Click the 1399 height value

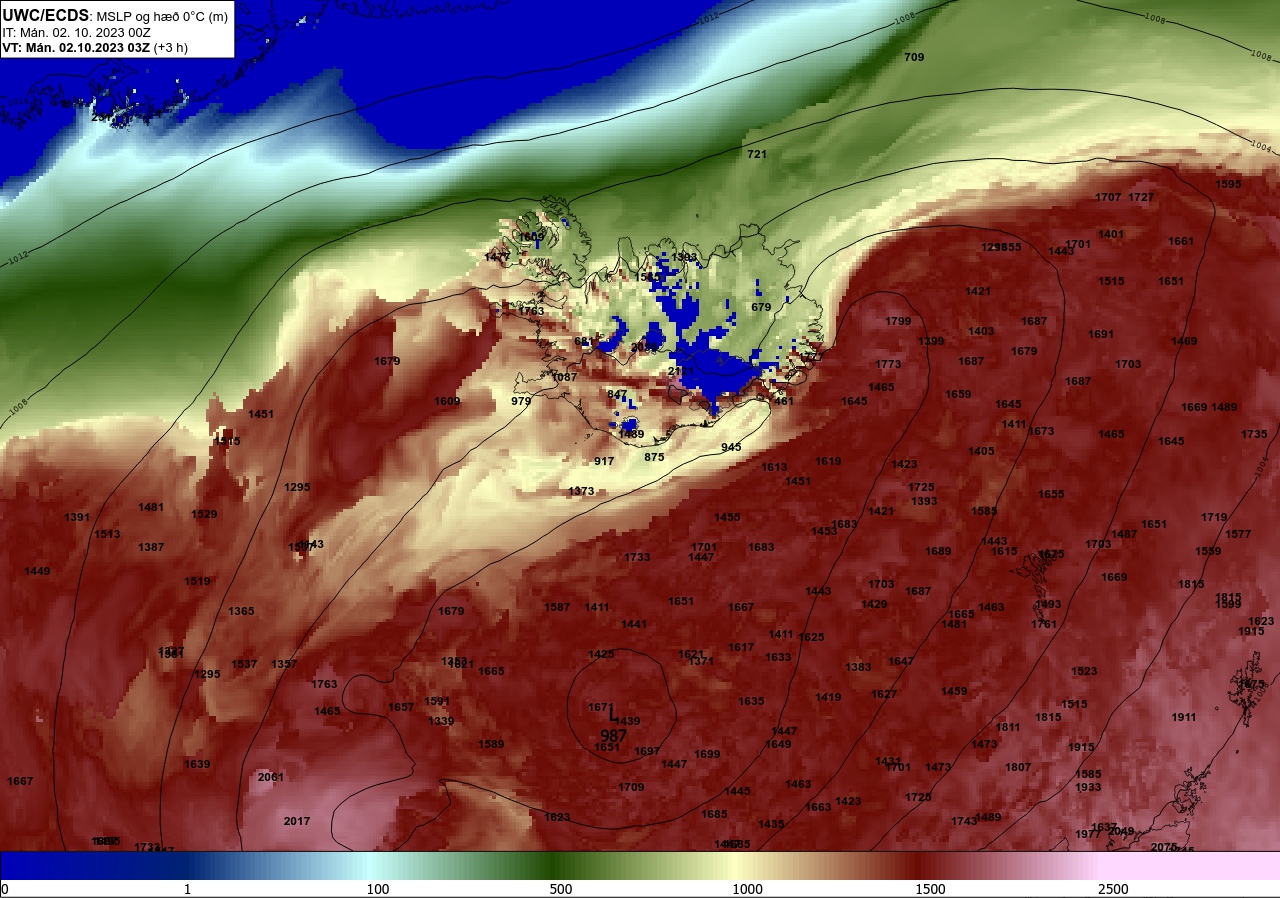click(x=931, y=341)
